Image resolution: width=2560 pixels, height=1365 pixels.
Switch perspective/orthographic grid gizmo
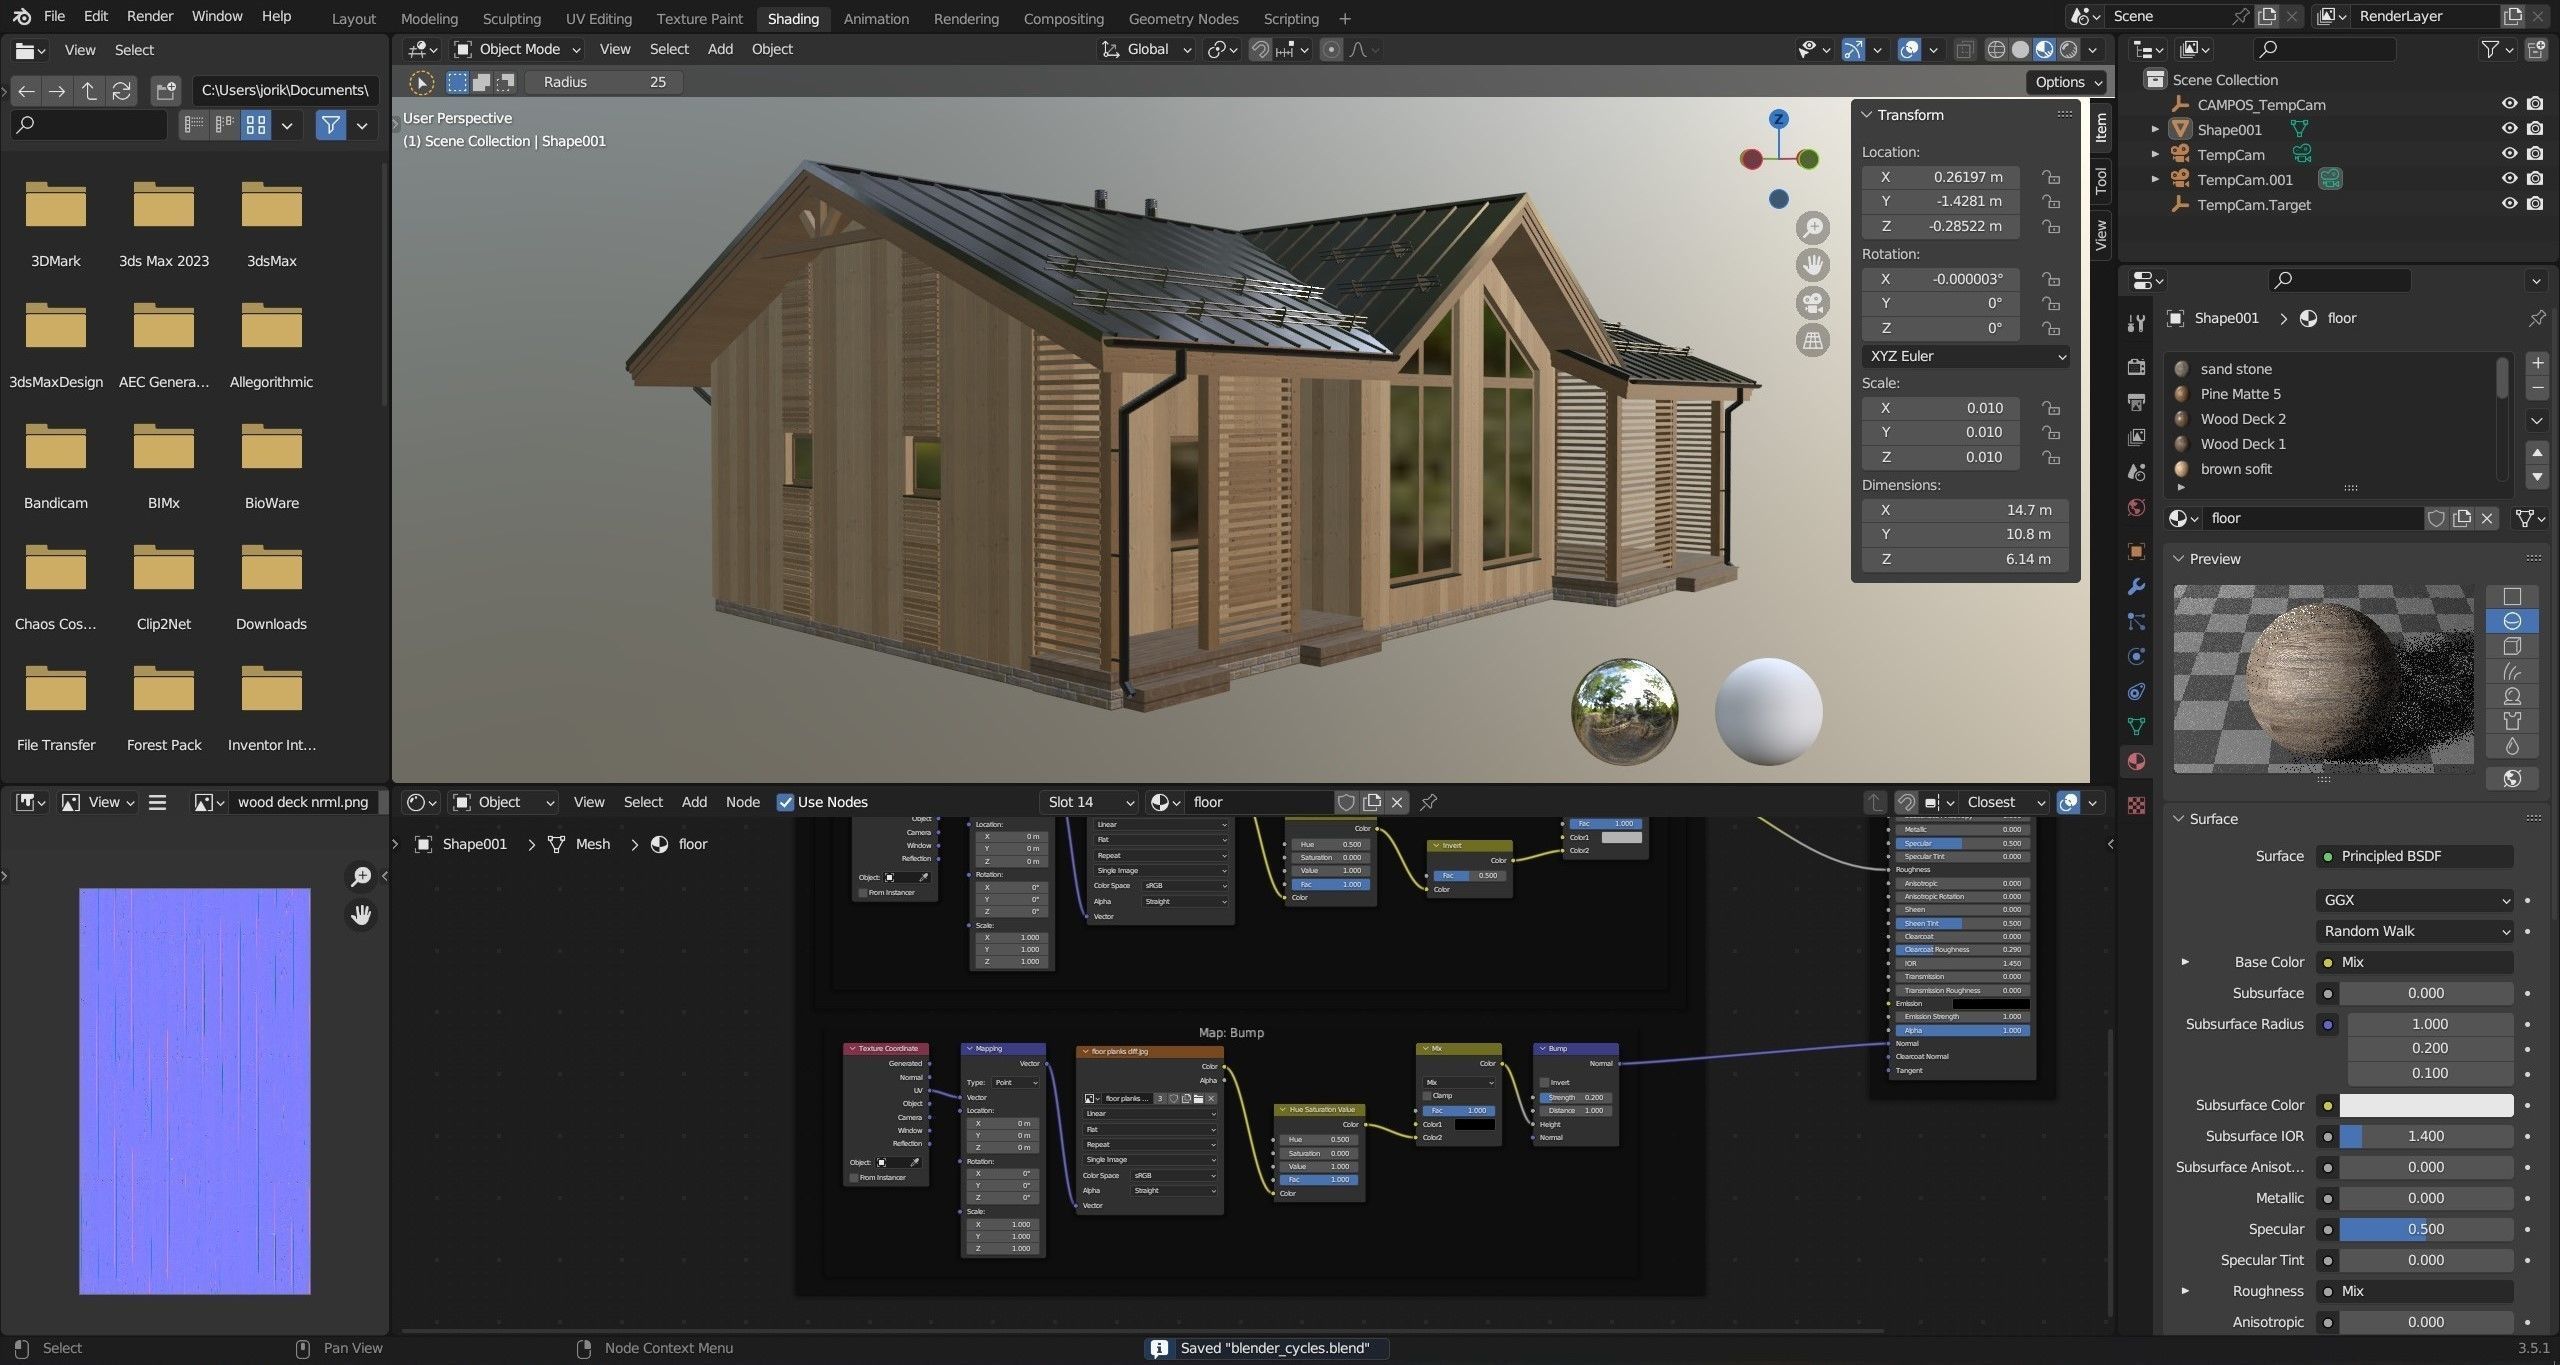(1812, 341)
